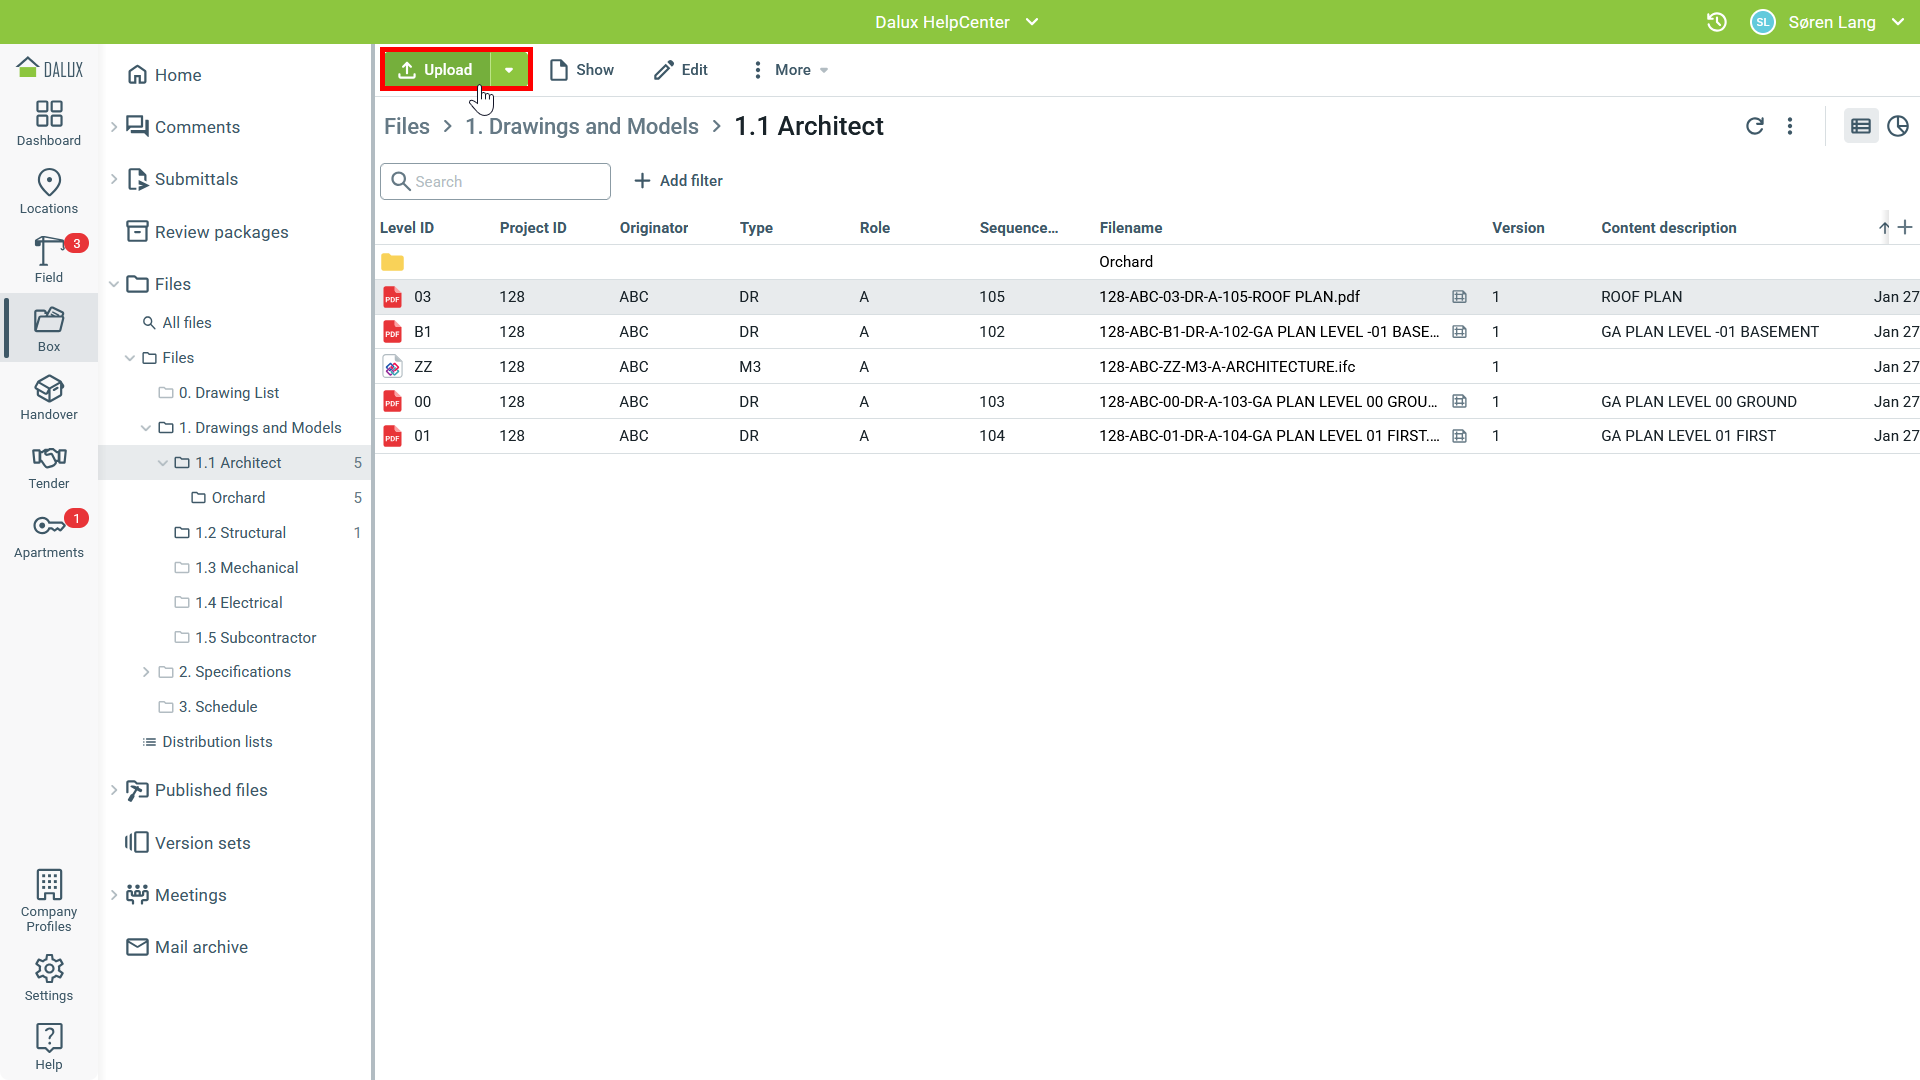Open the Dashboard module
Image resolution: width=1920 pixels, height=1080 pixels.
tap(48, 123)
